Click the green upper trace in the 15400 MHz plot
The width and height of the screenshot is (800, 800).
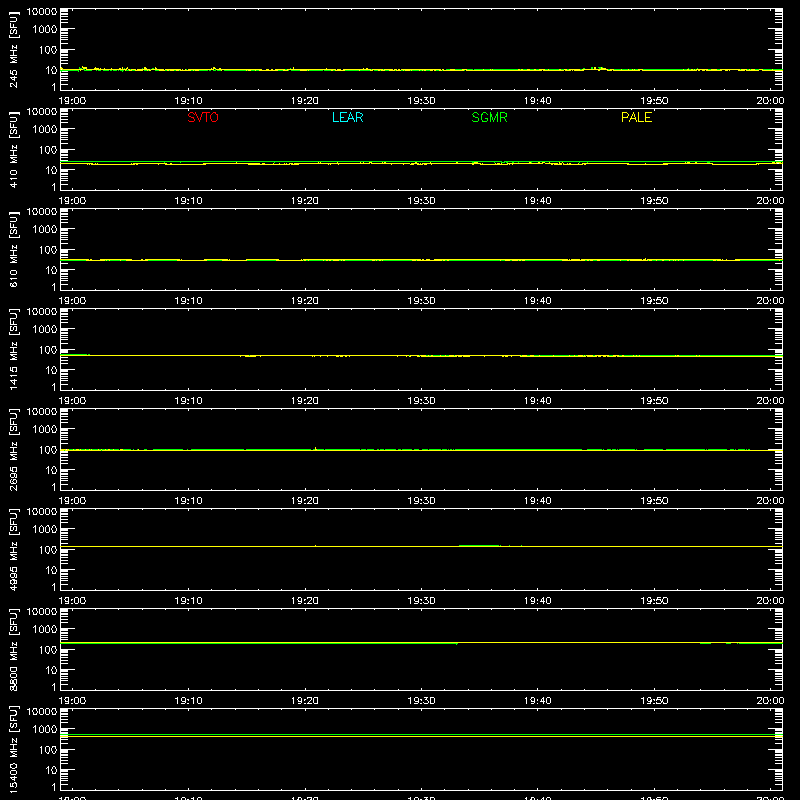point(421,734)
